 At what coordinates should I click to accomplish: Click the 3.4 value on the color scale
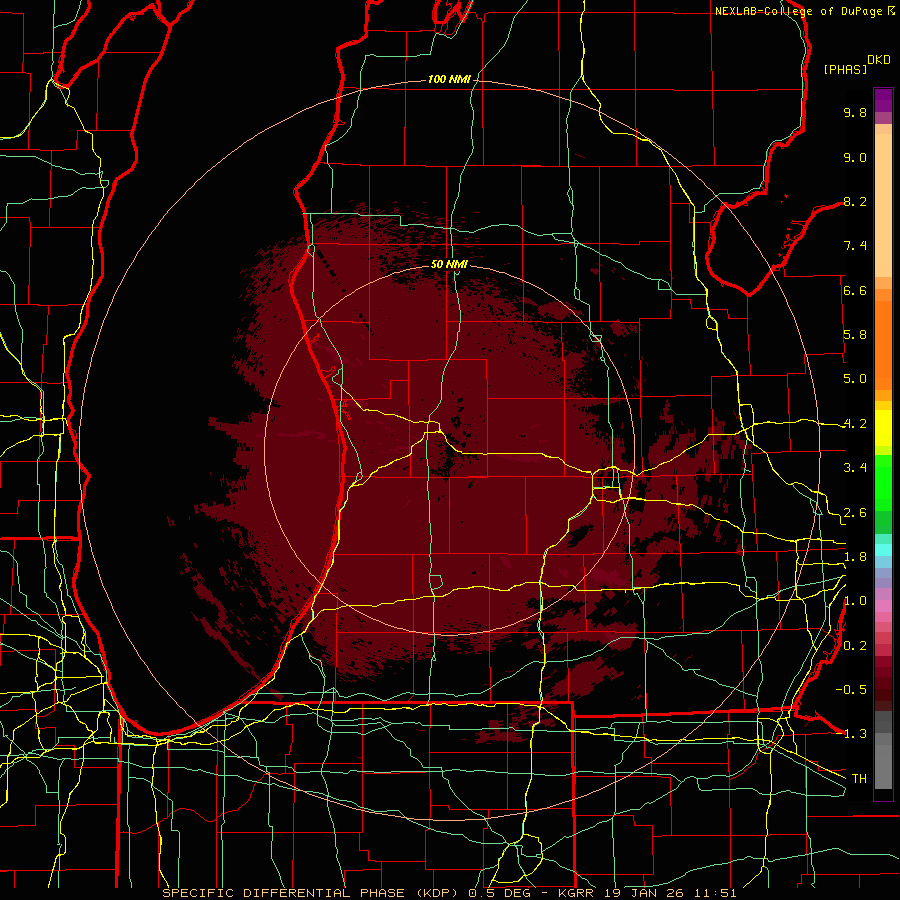click(855, 468)
